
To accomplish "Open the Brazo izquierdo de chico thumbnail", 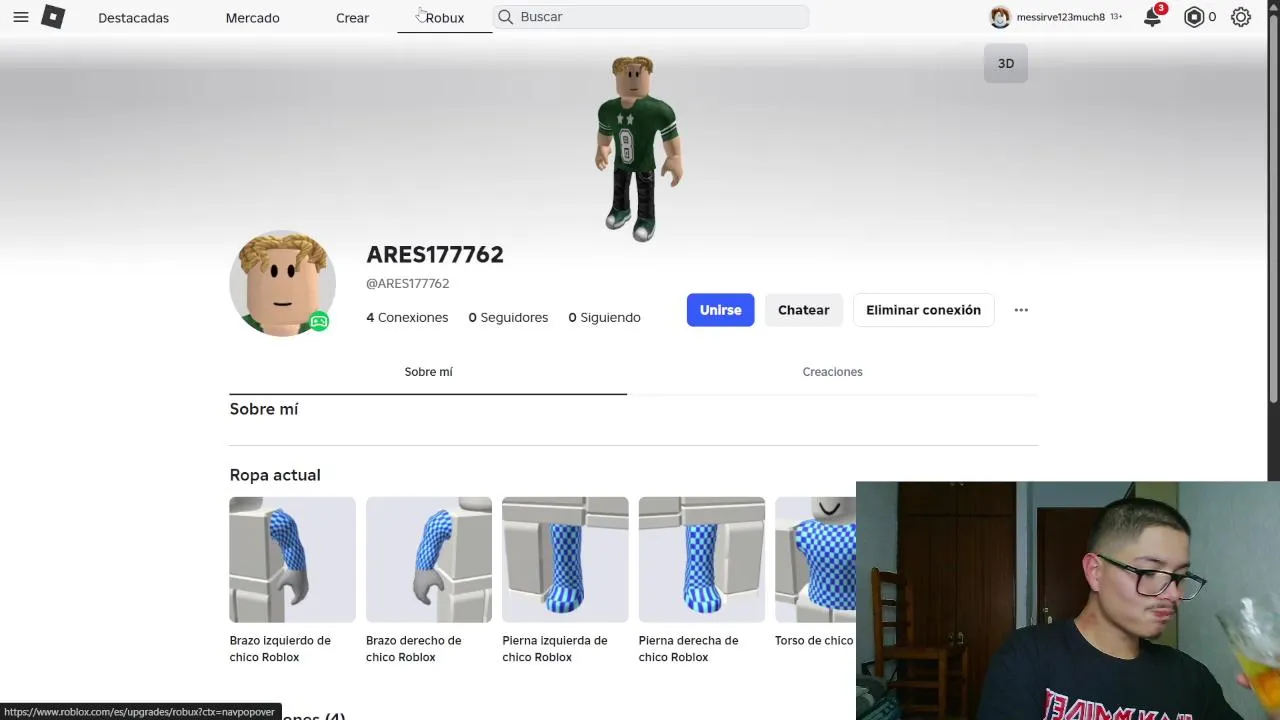I will point(292,560).
